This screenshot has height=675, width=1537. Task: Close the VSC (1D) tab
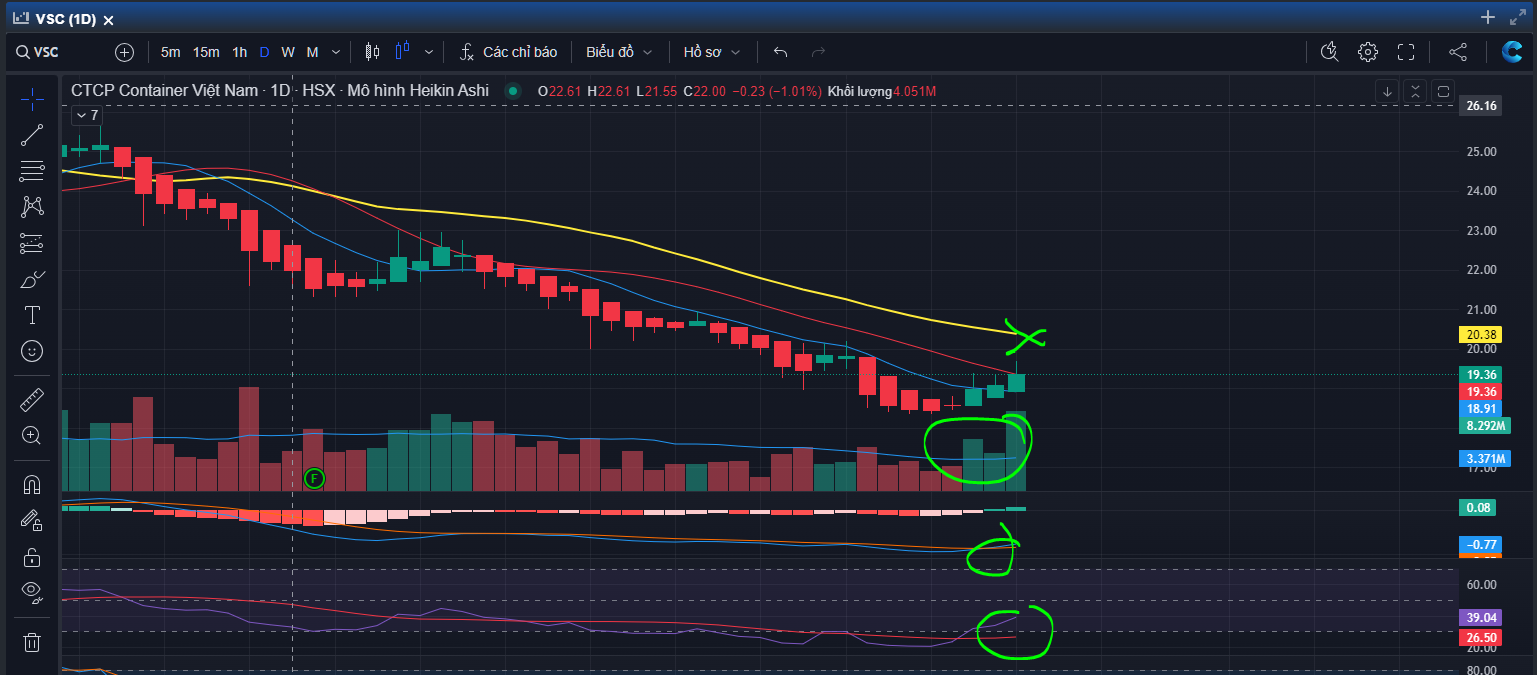pyautogui.click(x=108, y=20)
